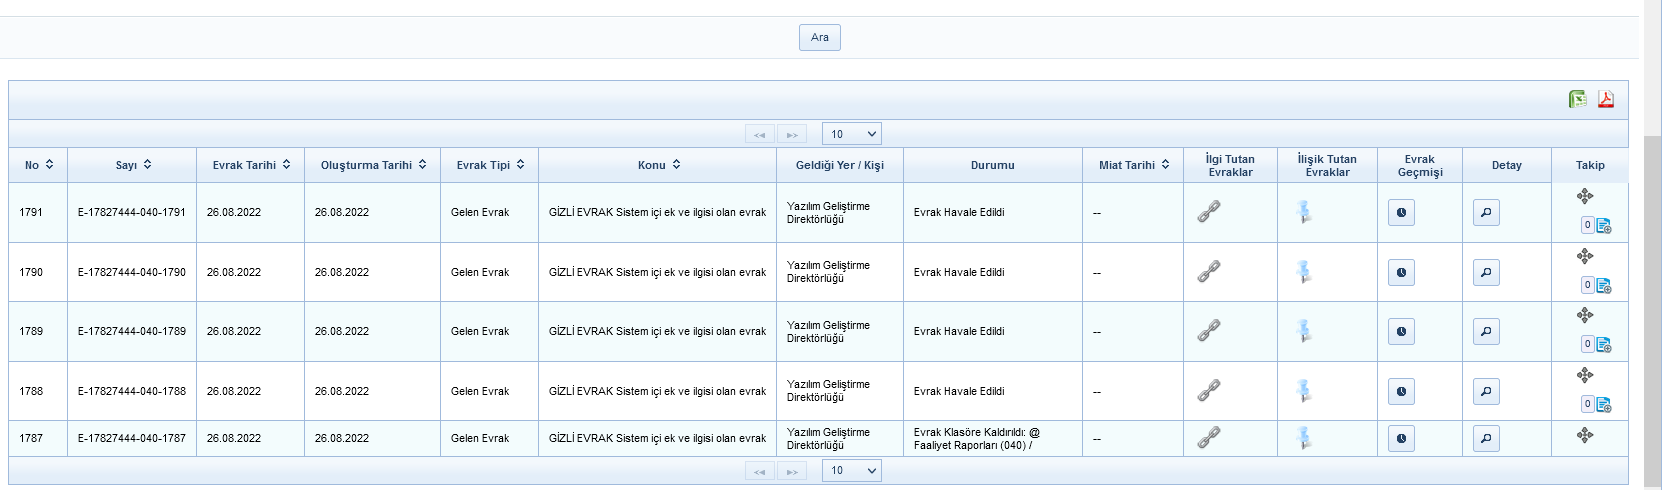Open detail magnifier for row 1790
Viewport: 1662px width, 490px height.
(1486, 272)
